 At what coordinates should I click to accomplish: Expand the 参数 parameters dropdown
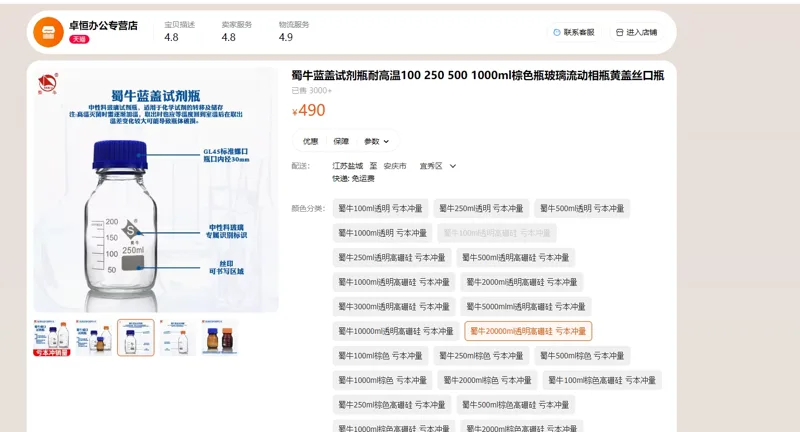point(376,141)
